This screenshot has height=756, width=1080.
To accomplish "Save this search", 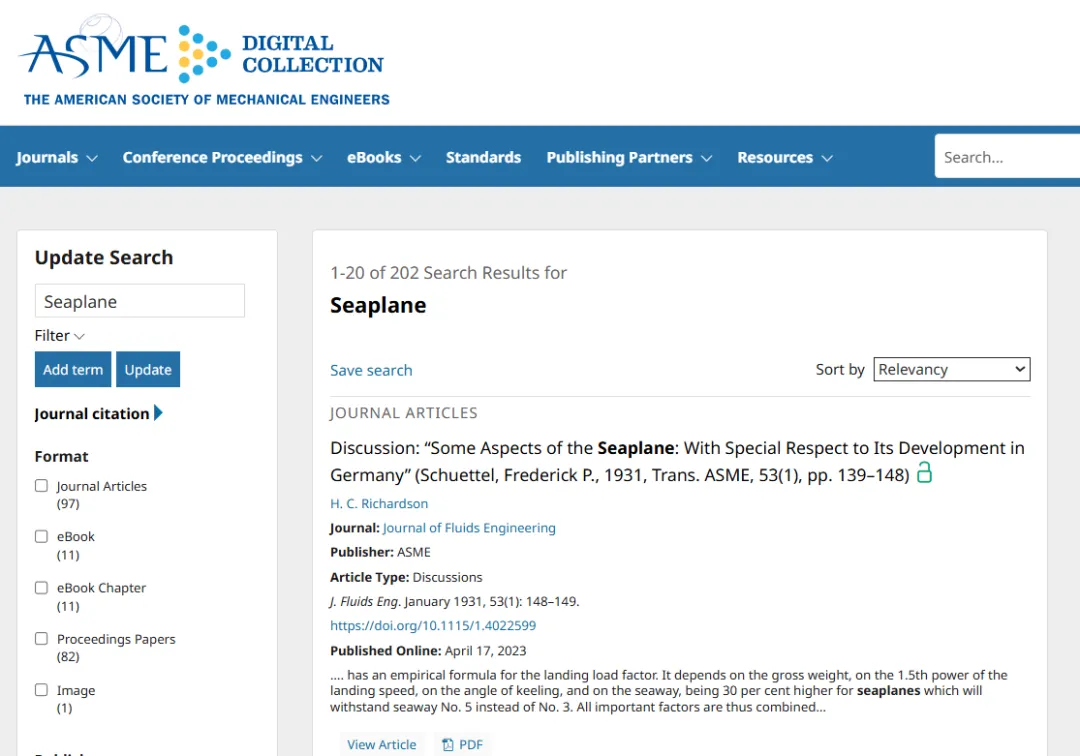I will click(371, 370).
